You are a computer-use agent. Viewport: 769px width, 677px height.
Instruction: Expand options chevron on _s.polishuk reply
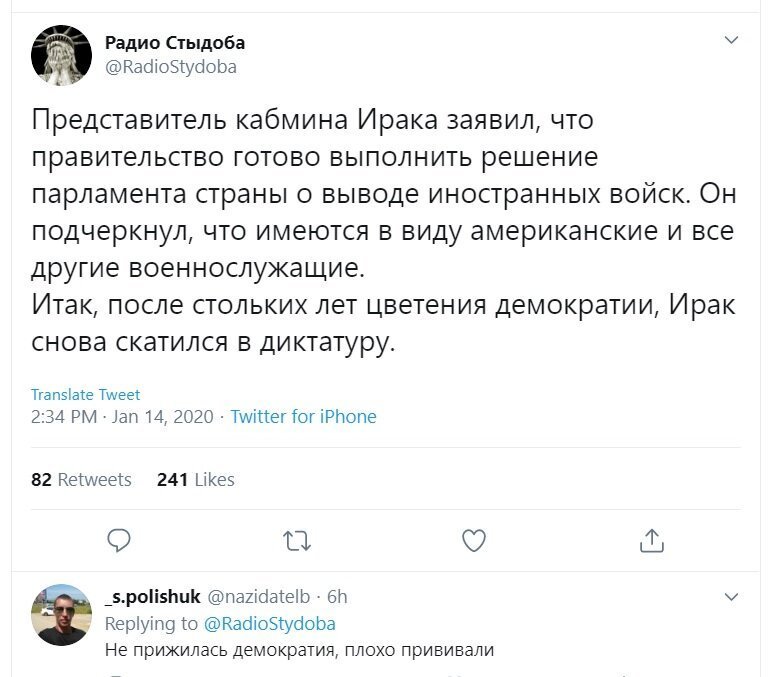pos(731,597)
